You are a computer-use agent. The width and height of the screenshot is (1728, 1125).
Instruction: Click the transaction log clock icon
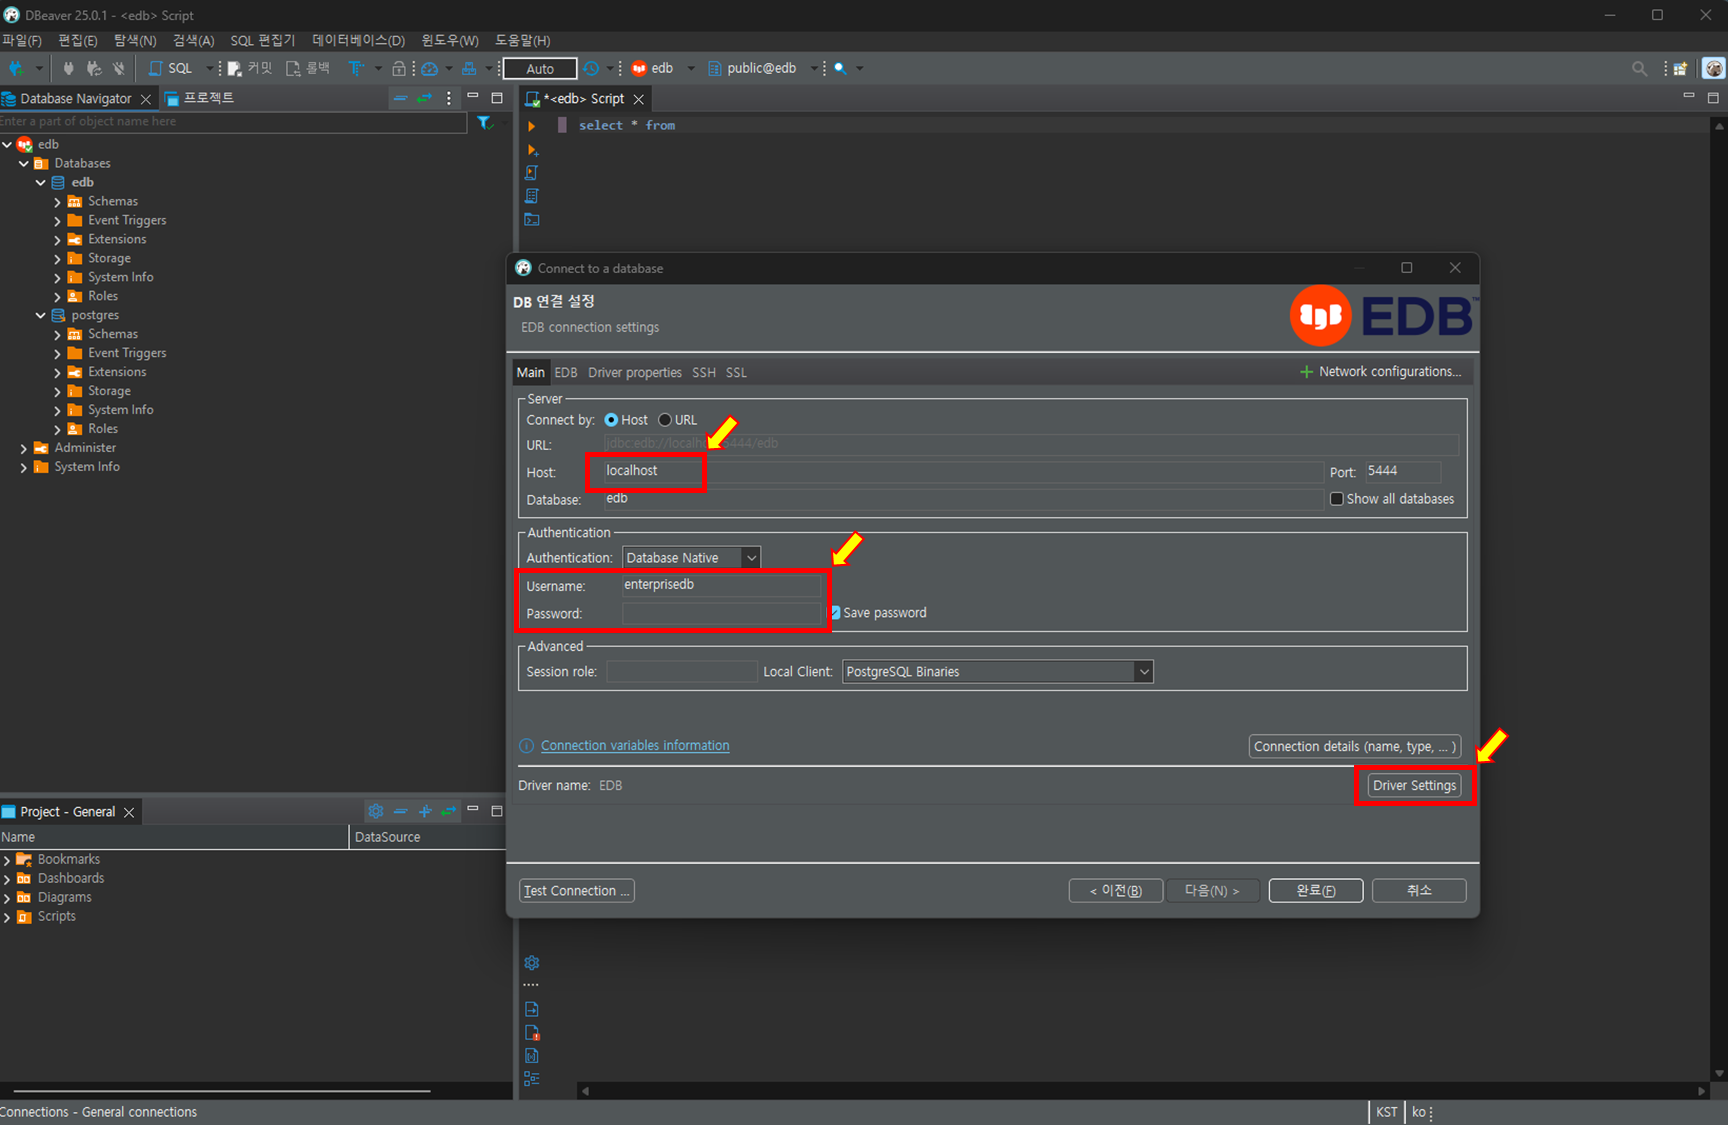pos(592,68)
